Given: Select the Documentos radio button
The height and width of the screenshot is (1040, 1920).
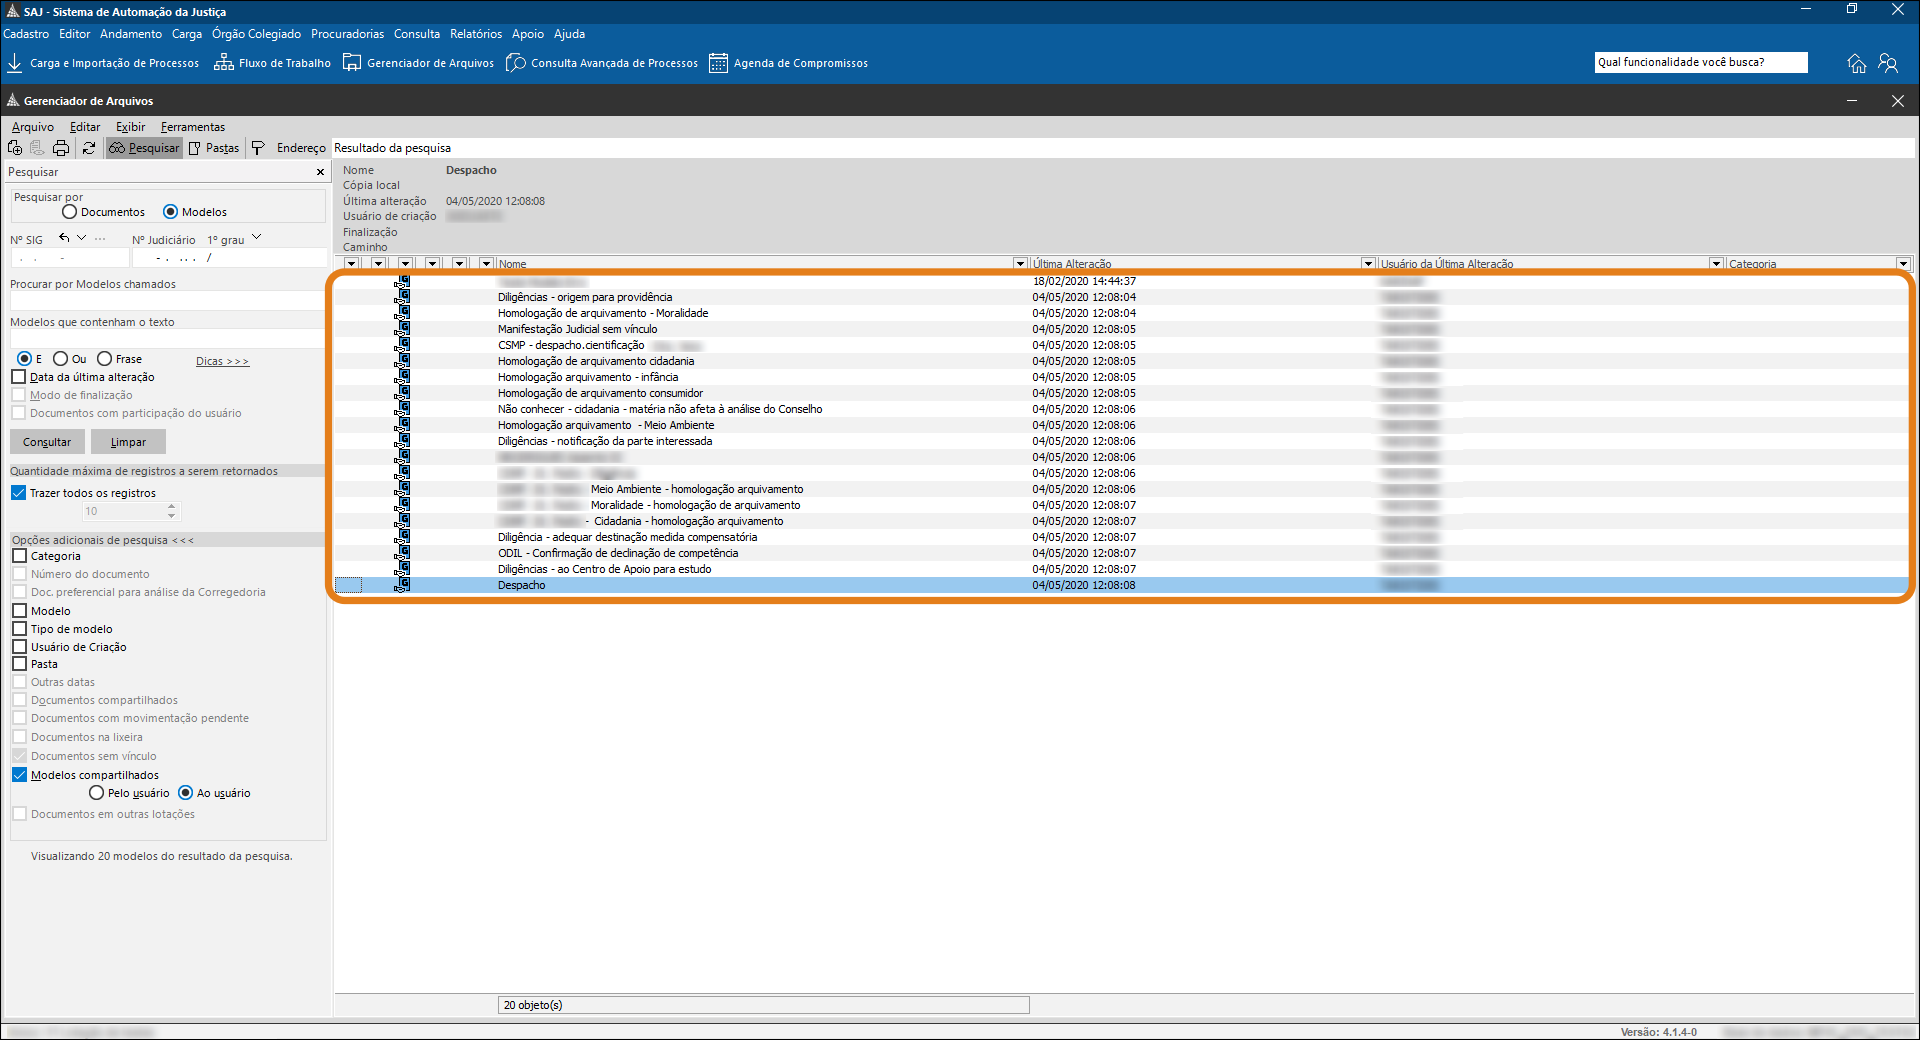Looking at the screenshot, I should (69, 212).
